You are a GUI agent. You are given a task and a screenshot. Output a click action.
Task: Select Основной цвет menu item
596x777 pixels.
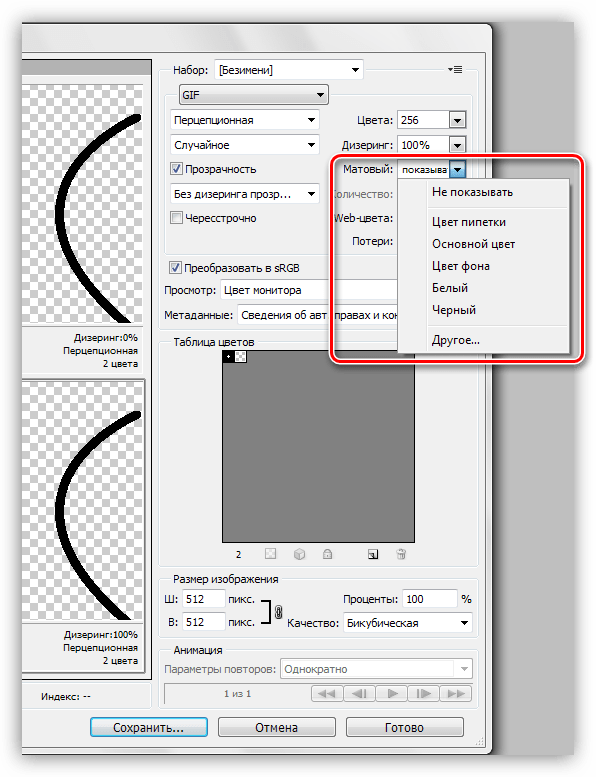tap(484, 244)
